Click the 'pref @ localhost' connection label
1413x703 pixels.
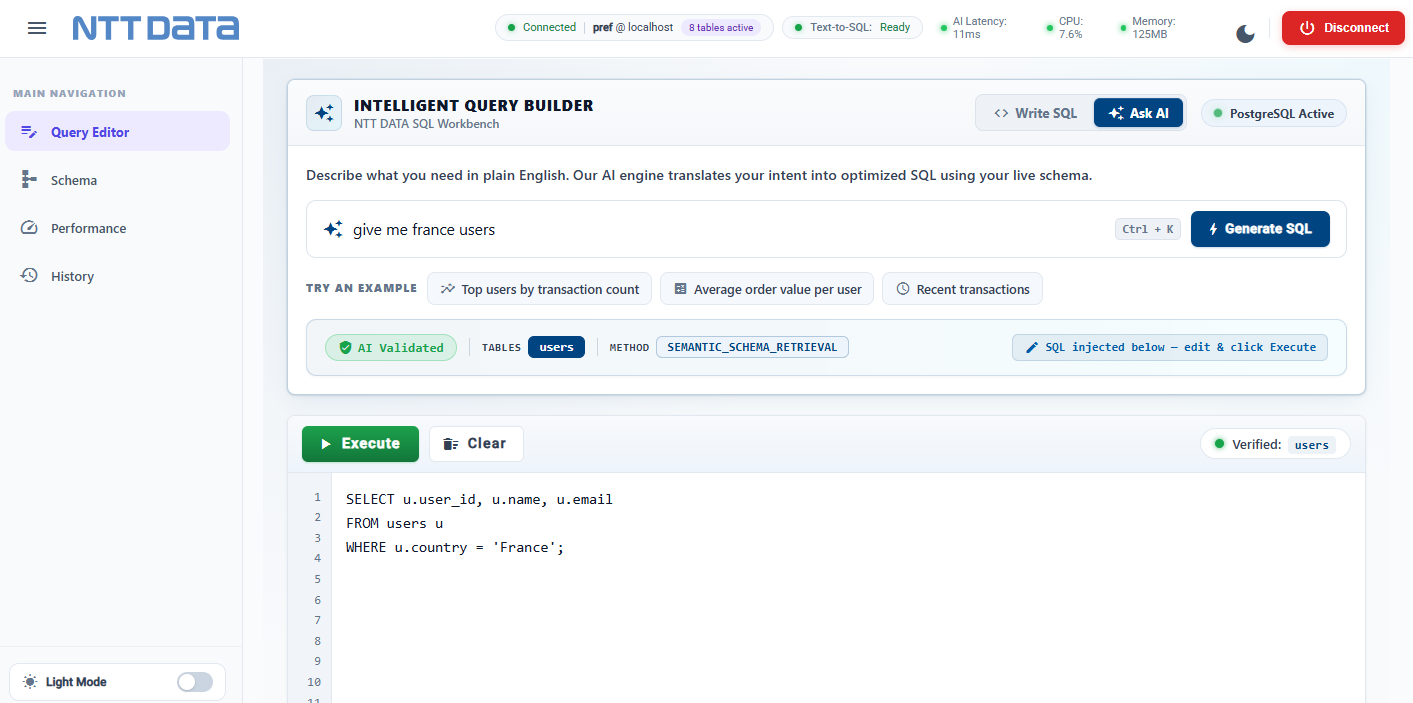click(633, 27)
